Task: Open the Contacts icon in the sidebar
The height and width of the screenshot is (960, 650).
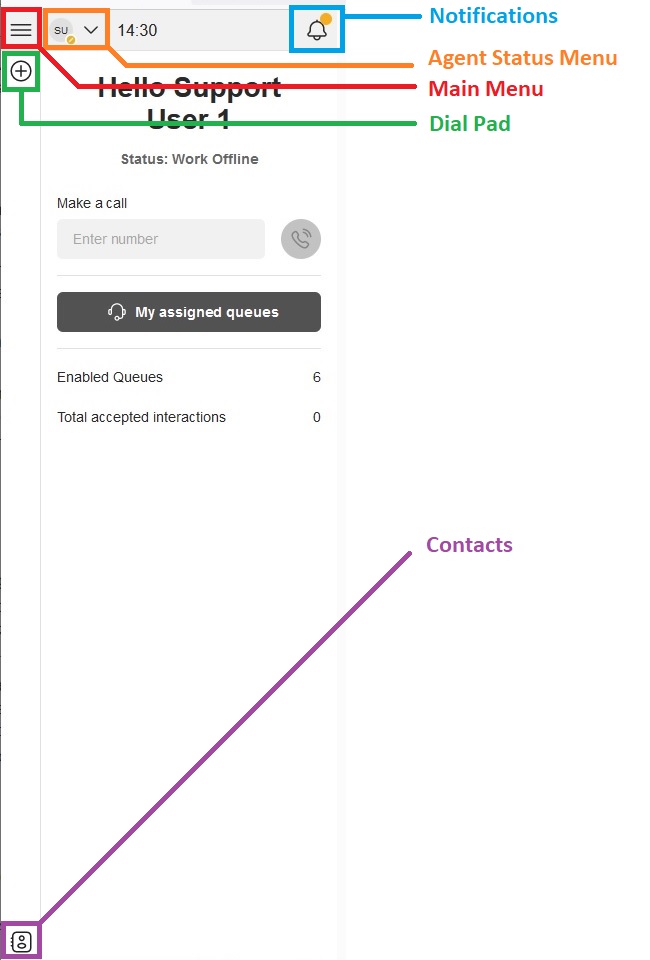Action: [21, 941]
